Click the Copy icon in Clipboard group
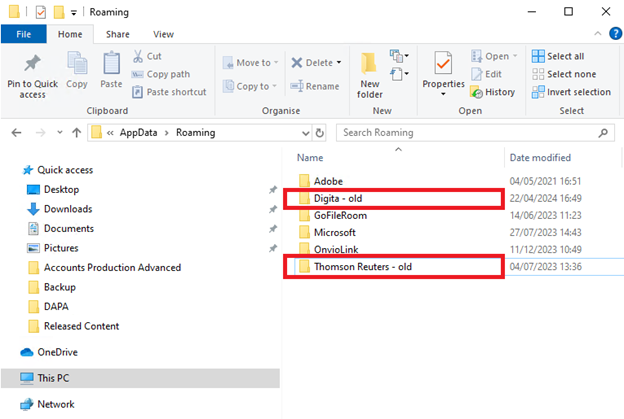 pos(77,66)
